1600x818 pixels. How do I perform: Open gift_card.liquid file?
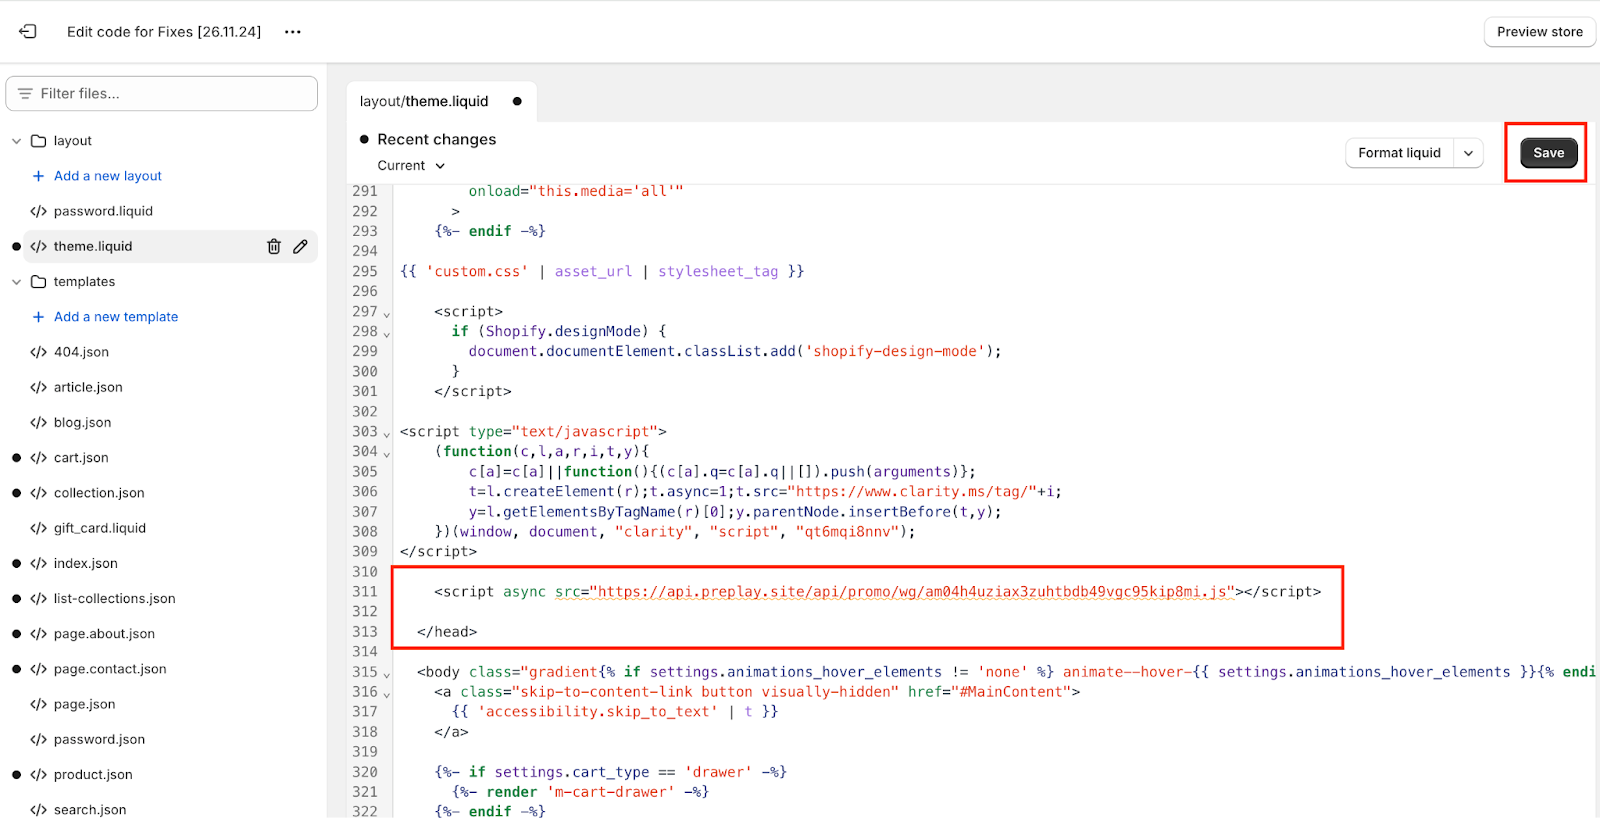[x=100, y=528]
